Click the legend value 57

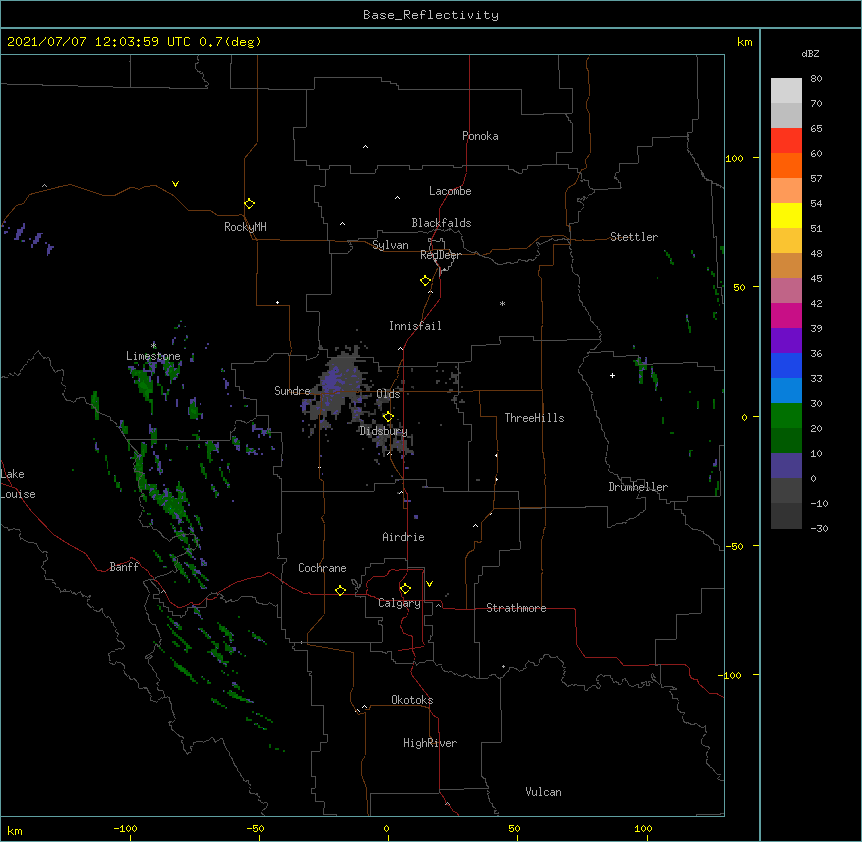816,178
